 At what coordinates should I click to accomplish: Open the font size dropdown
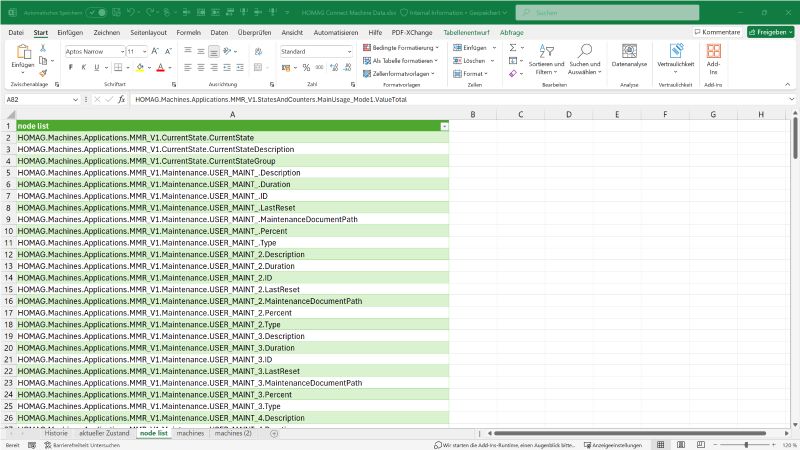coord(144,52)
